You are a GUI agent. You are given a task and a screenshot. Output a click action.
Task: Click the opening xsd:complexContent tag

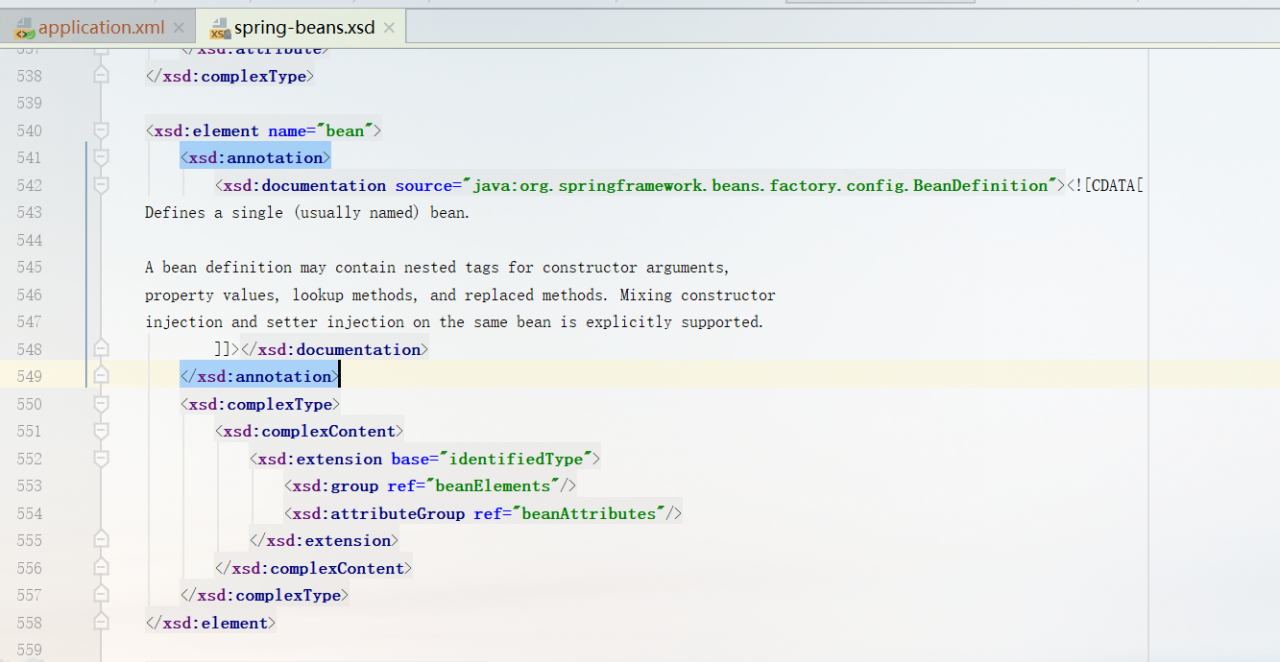click(309, 431)
